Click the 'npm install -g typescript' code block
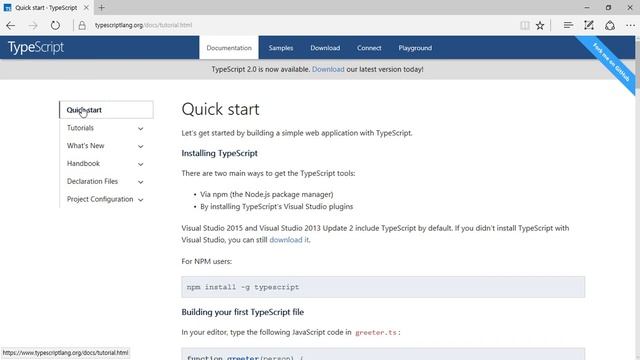Image resolution: width=640 pixels, height=360 pixels. coord(383,287)
